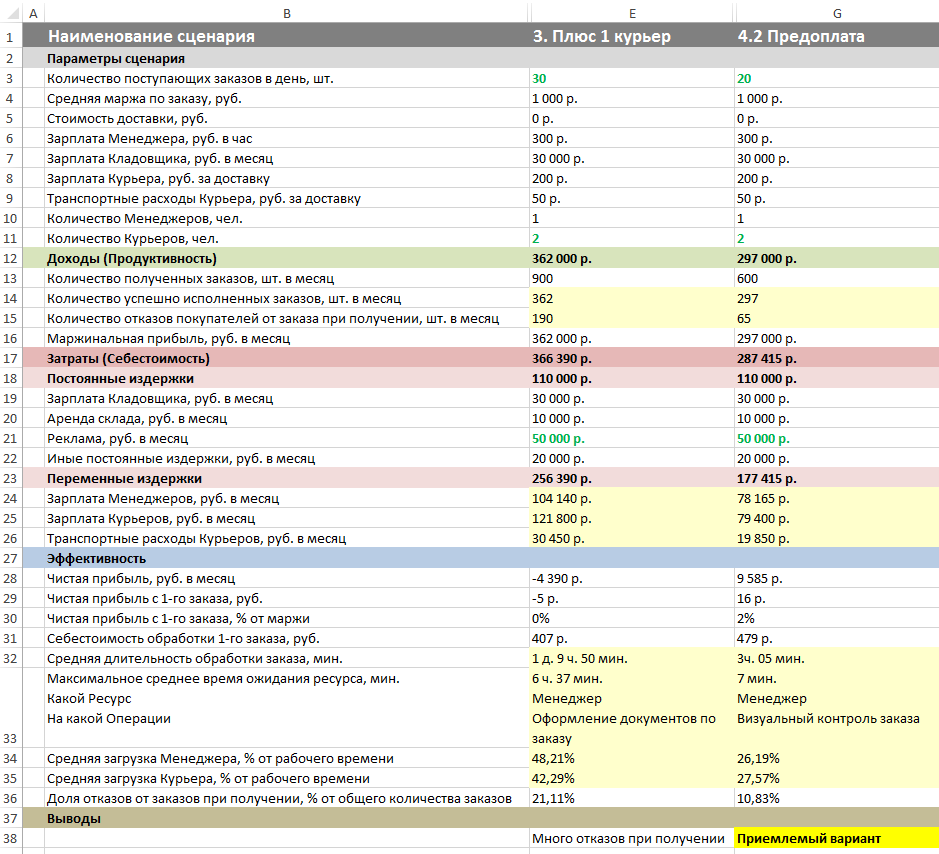The image size is (939, 854).
Task: Click cell 'Много отказов при получении'
Action: pyautogui.click(x=628, y=838)
